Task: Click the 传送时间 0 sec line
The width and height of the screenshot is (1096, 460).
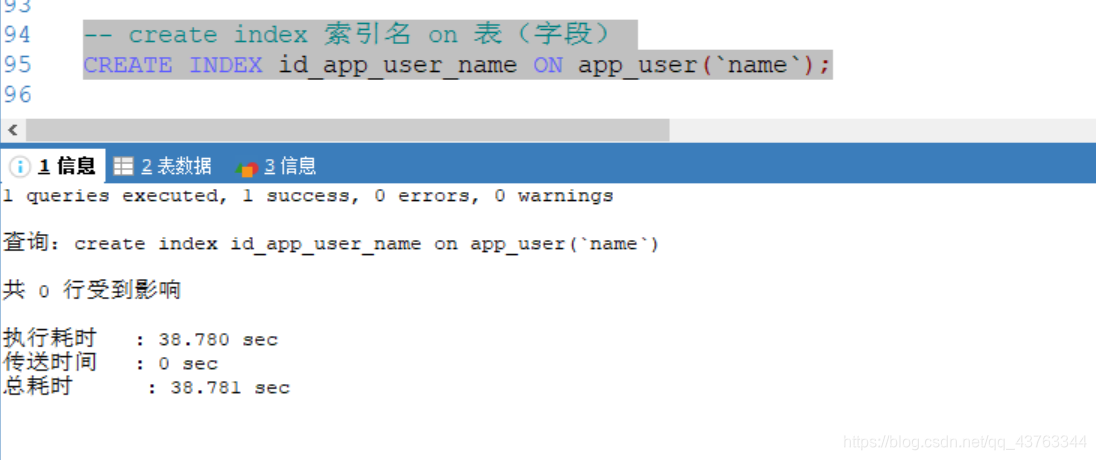Action: (110, 364)
